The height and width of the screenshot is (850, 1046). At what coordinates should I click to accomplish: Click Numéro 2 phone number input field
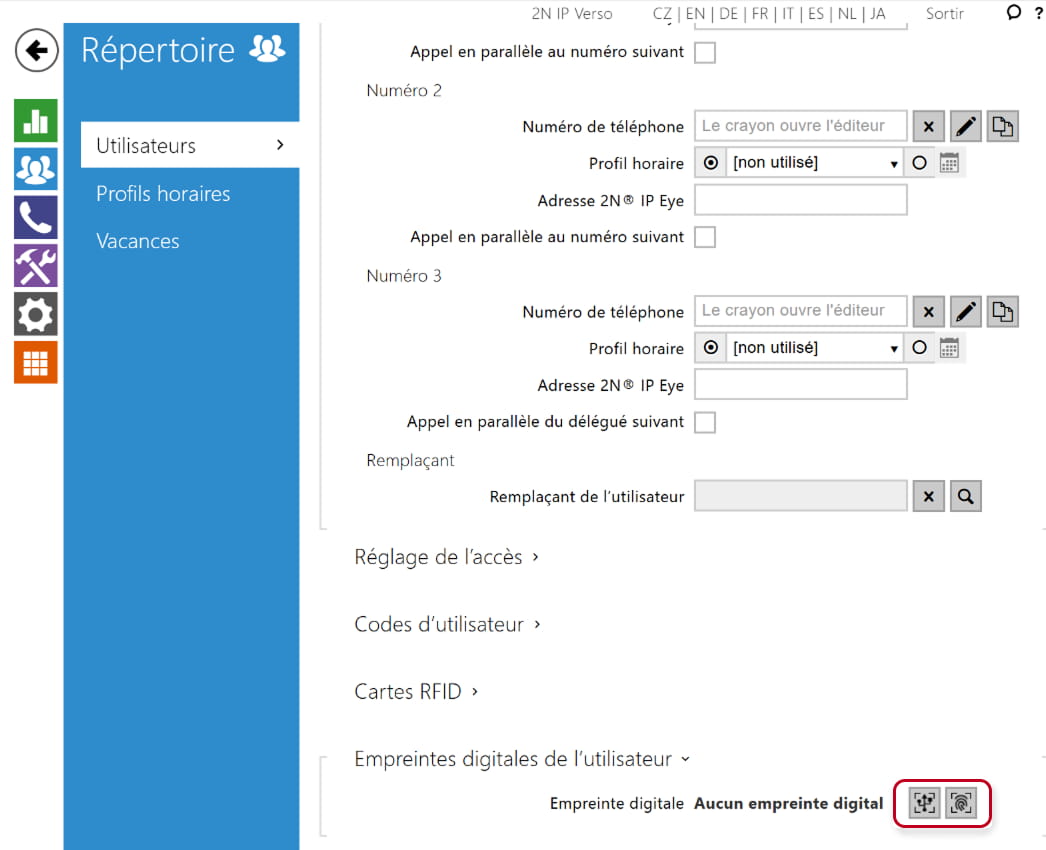point(801,126)
